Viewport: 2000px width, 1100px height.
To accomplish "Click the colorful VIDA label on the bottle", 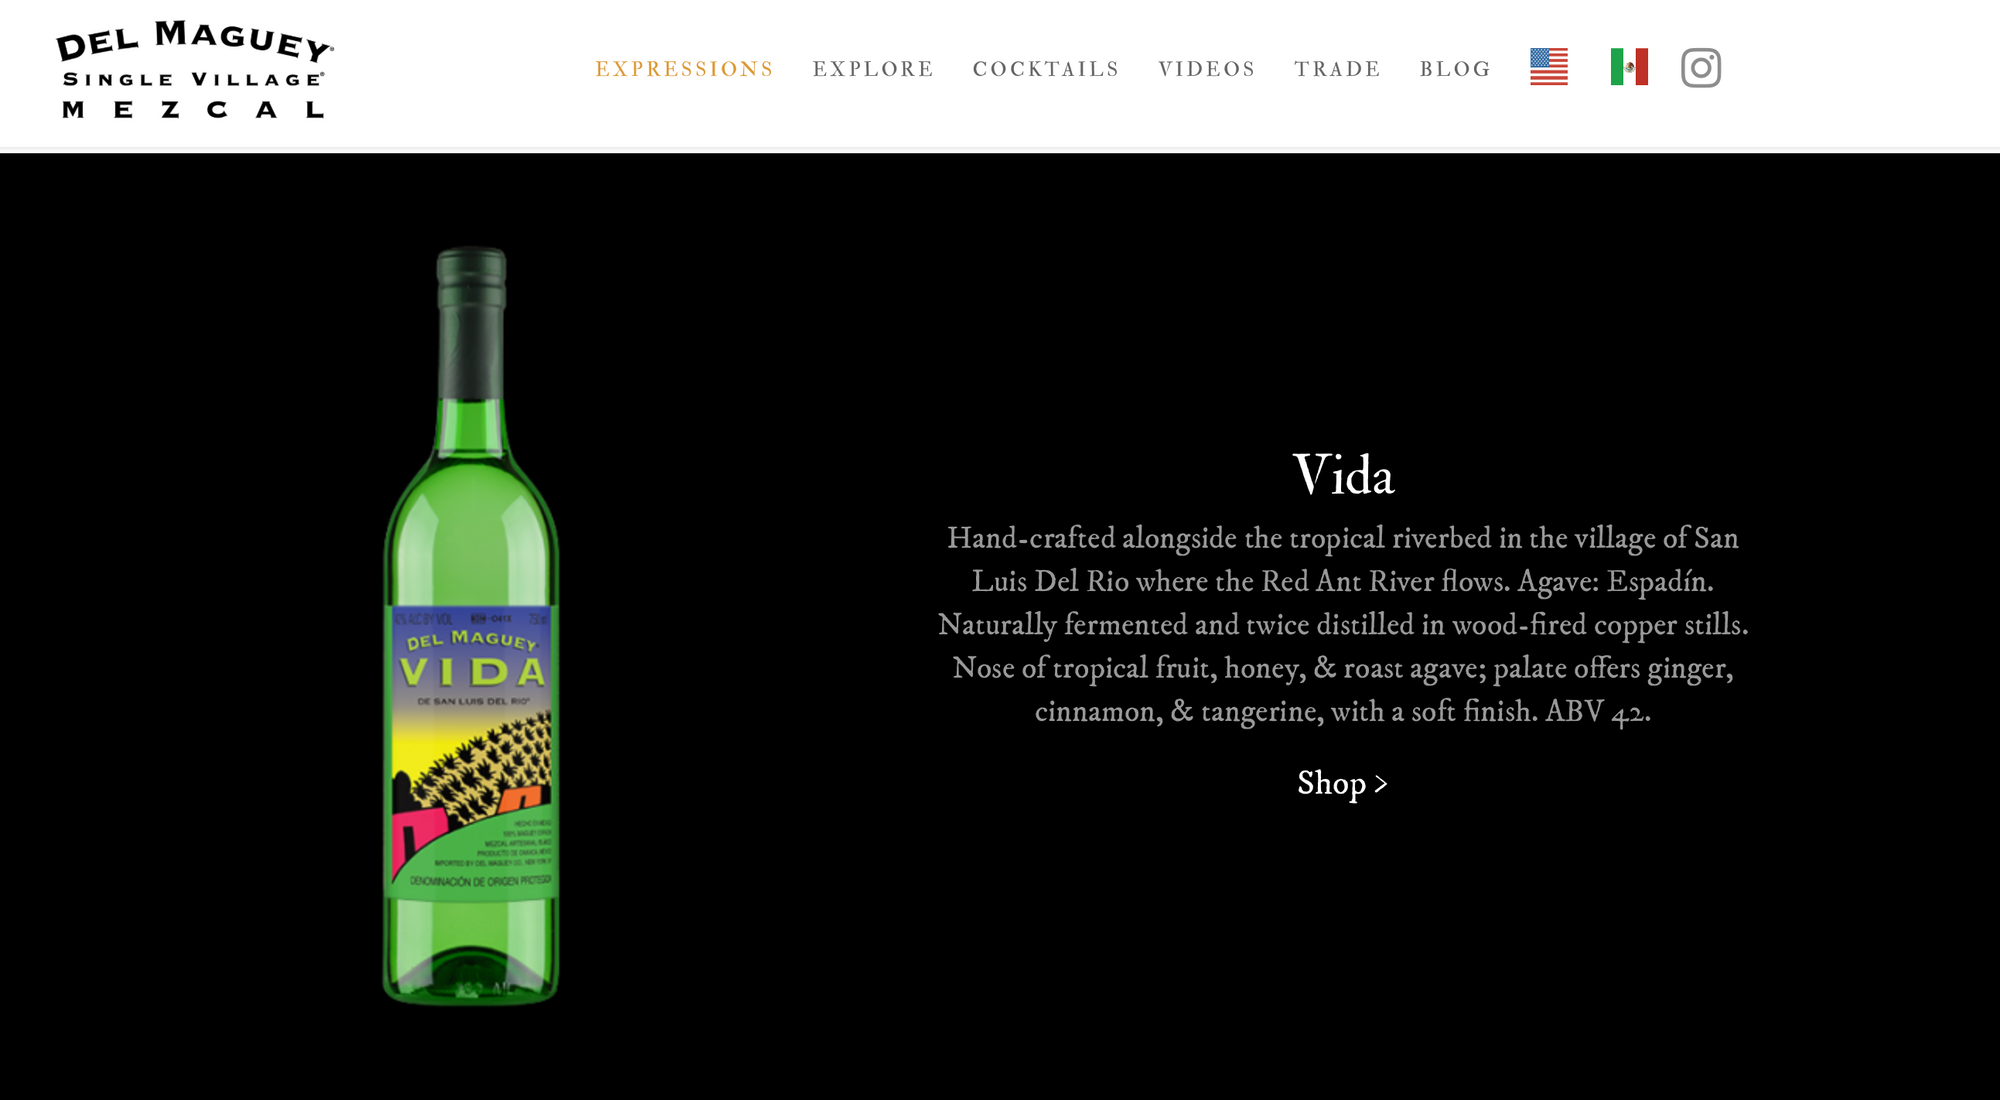I will point(471,750).
